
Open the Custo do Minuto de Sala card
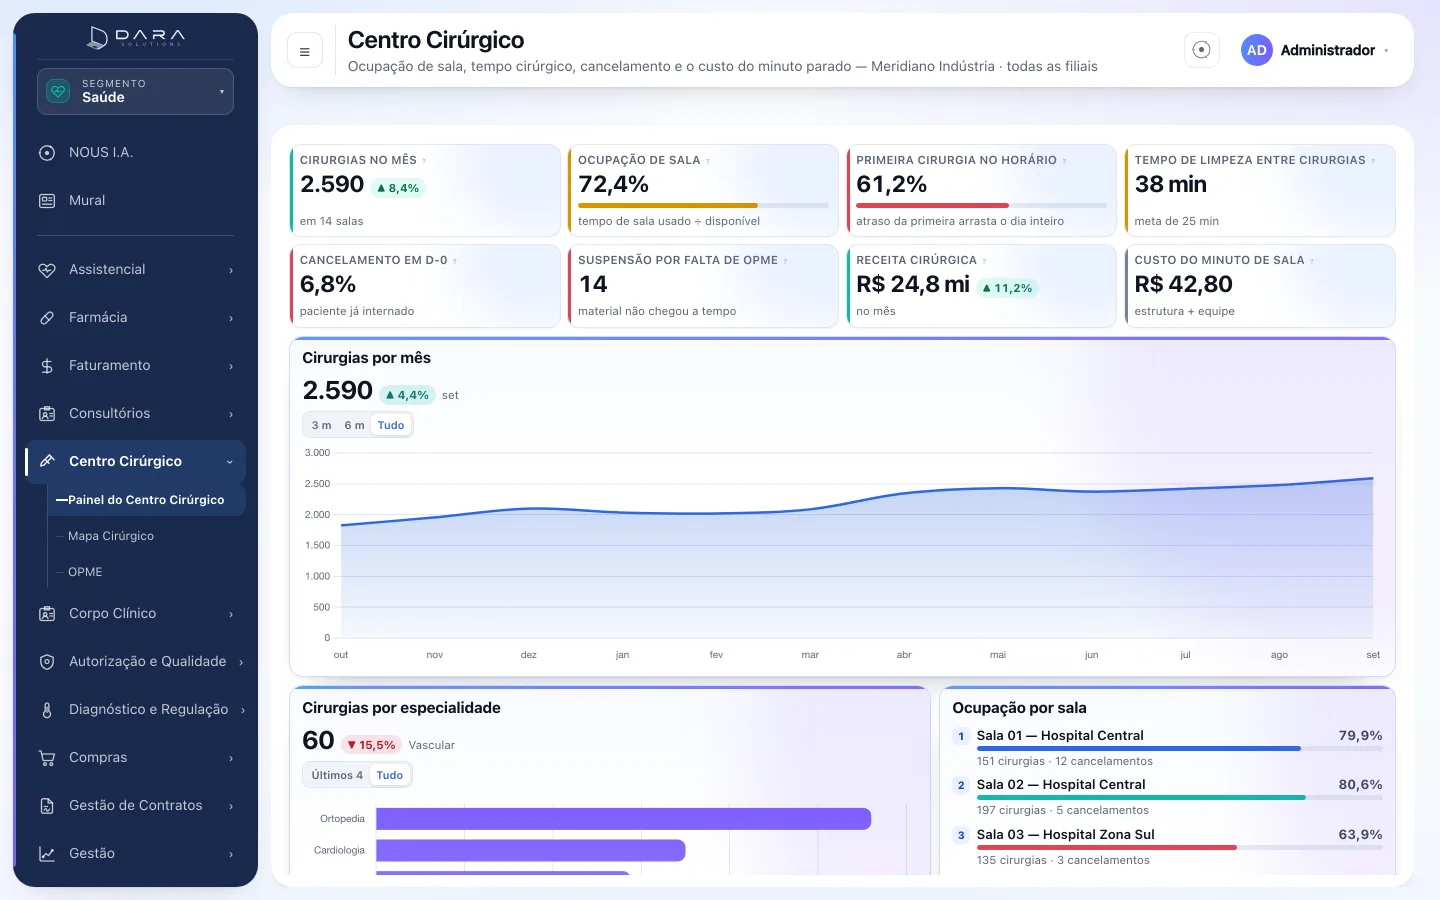click(x=1259, y=285)
